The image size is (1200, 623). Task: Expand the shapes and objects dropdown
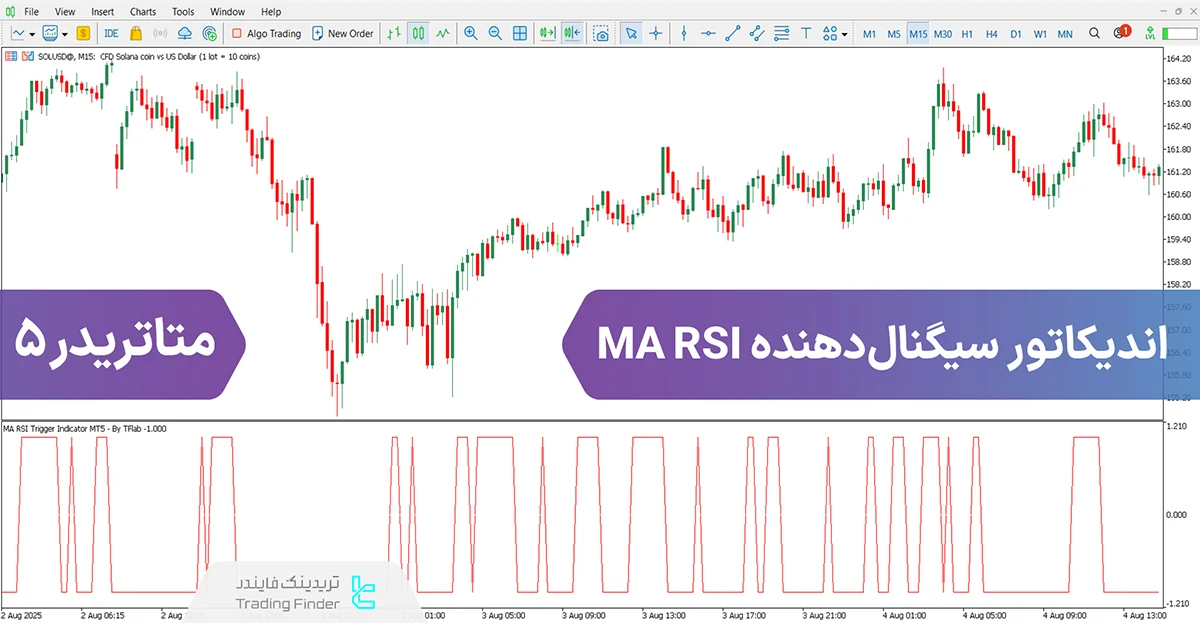(x=844, y=33)
